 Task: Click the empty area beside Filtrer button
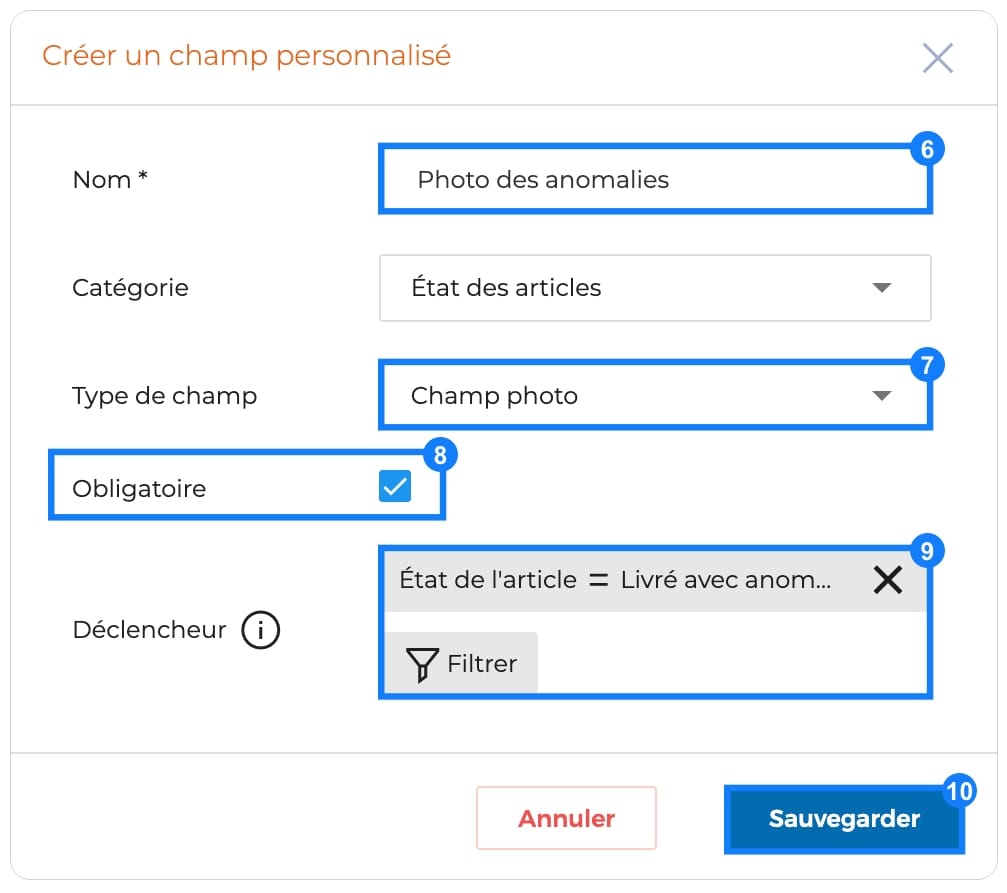pyautogui.click(x=732, y=662)
